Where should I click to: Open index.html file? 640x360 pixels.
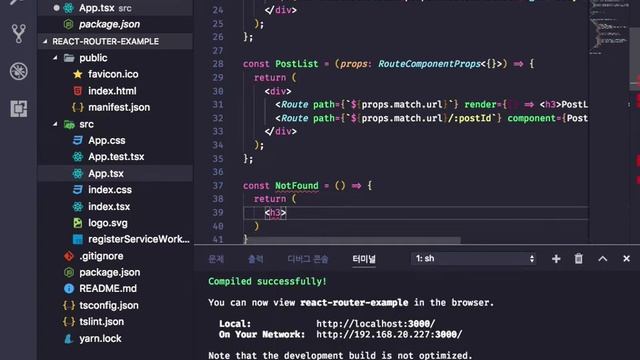tap(112, 91)
